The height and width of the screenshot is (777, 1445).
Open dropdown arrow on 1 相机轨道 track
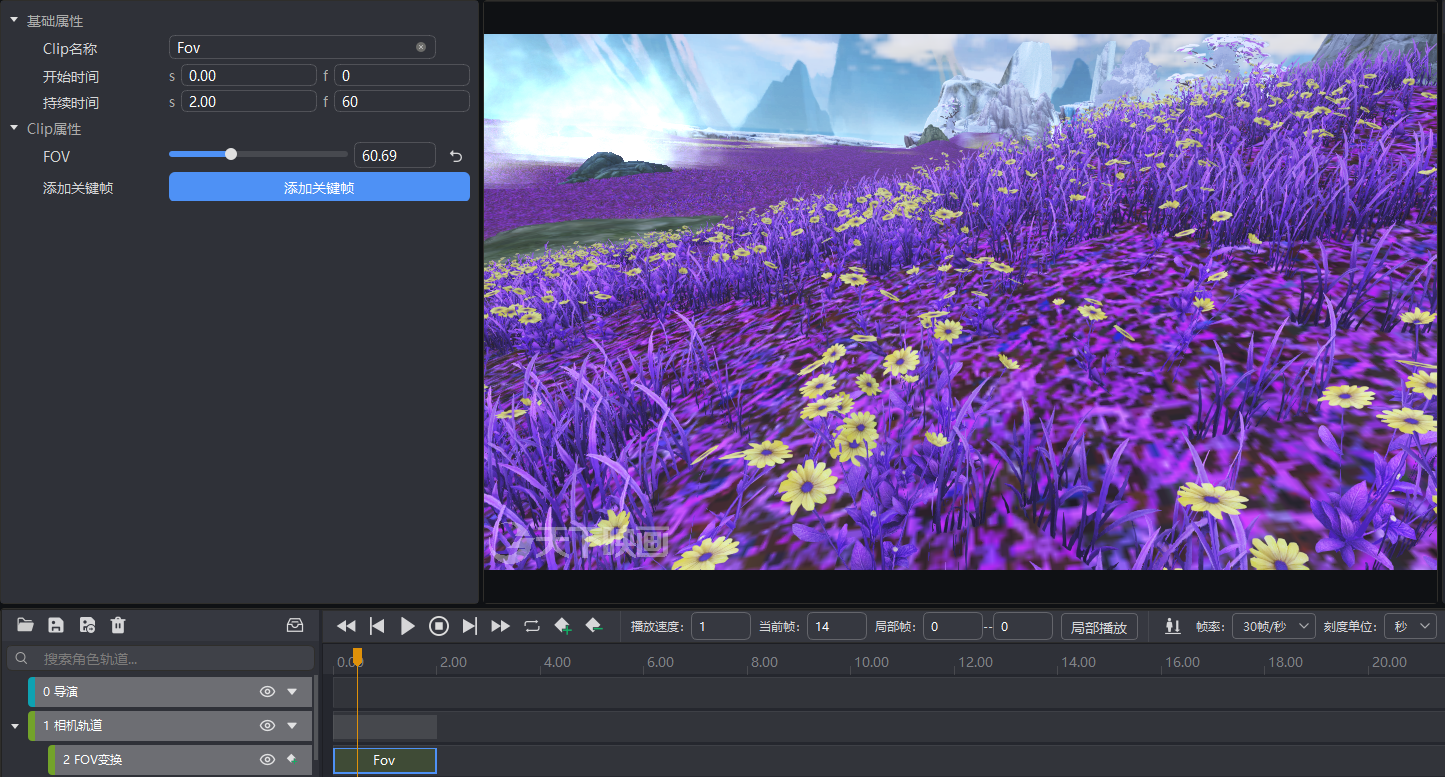pyautogui.click(x=292, y=725)
